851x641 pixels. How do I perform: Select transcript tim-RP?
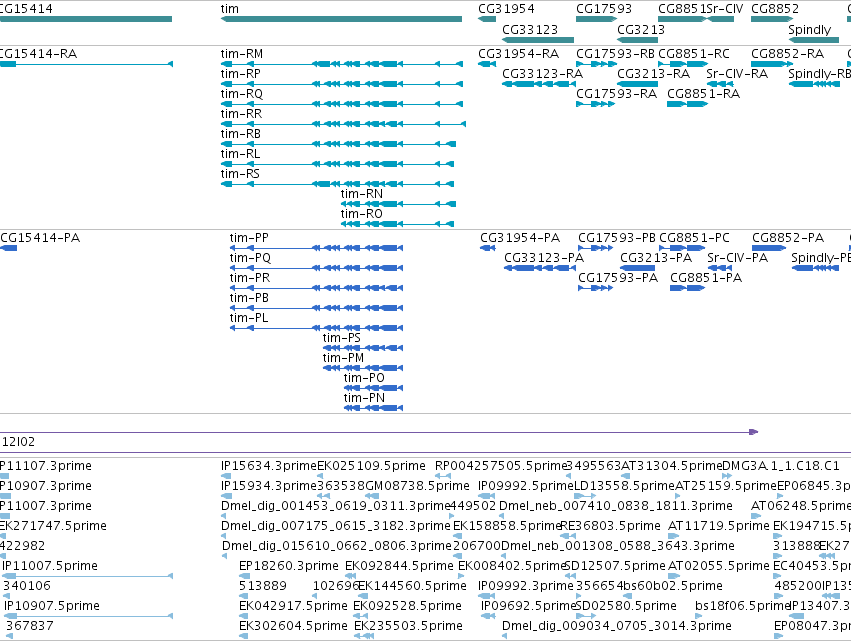342,84
